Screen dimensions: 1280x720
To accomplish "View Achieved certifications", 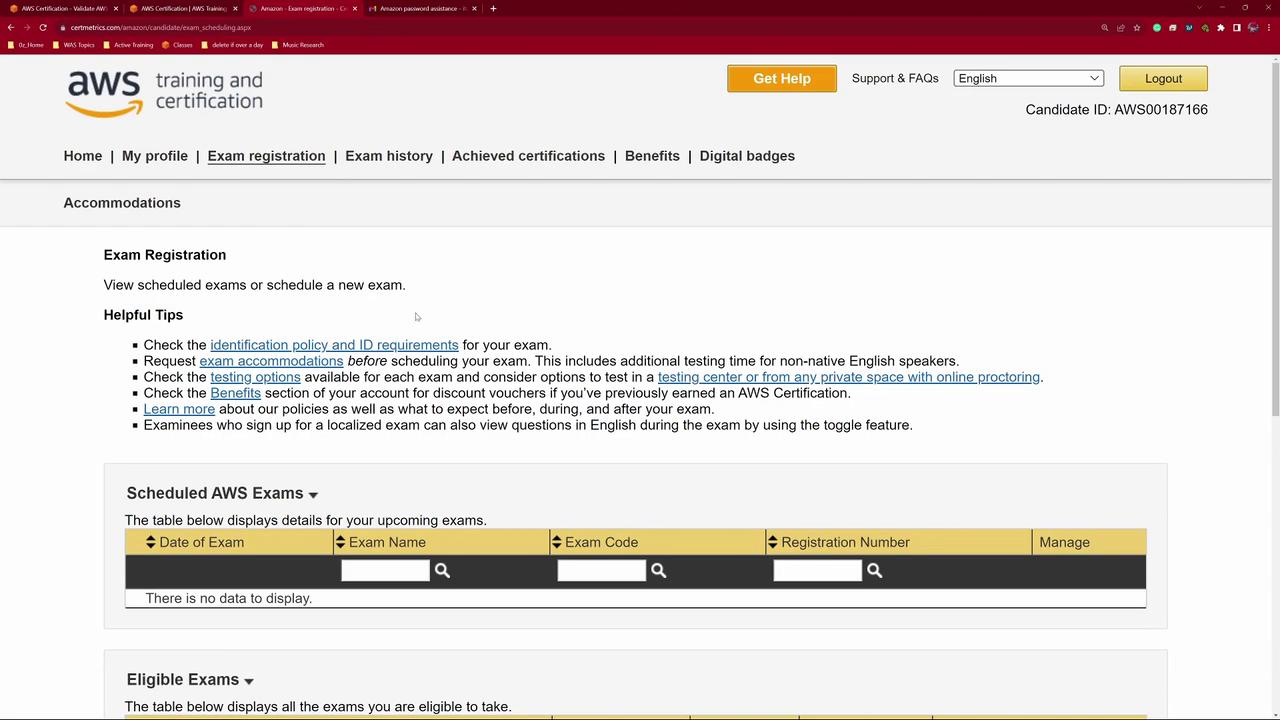I will coord(528,156).
